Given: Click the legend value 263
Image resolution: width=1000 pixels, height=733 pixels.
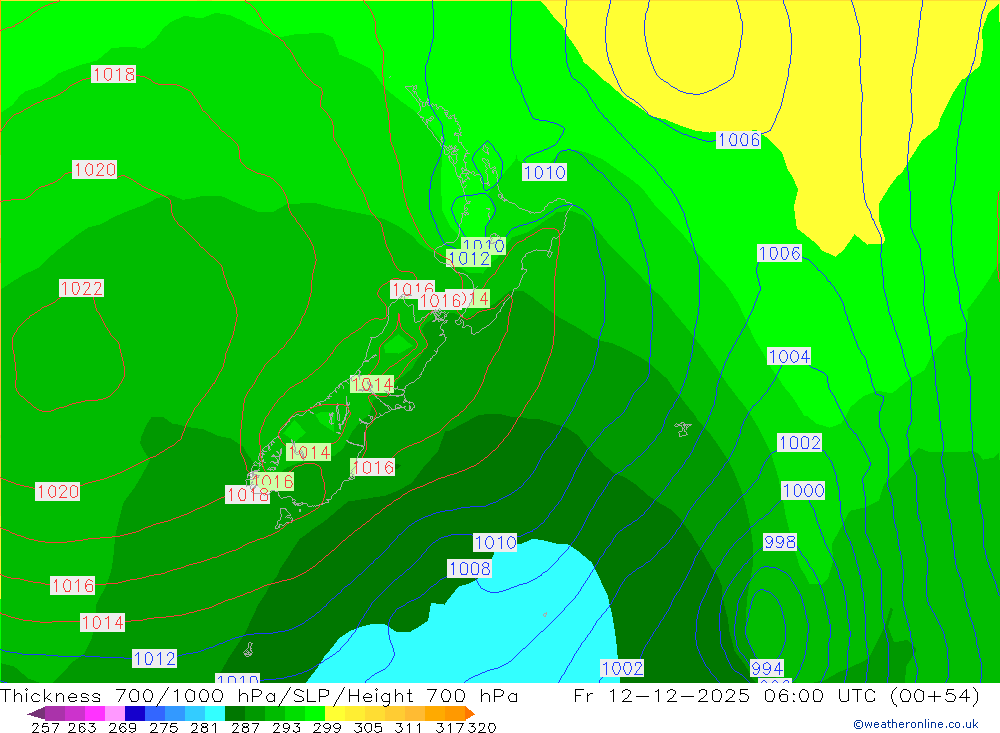Looking at the screenshot, I should [82, 727].
